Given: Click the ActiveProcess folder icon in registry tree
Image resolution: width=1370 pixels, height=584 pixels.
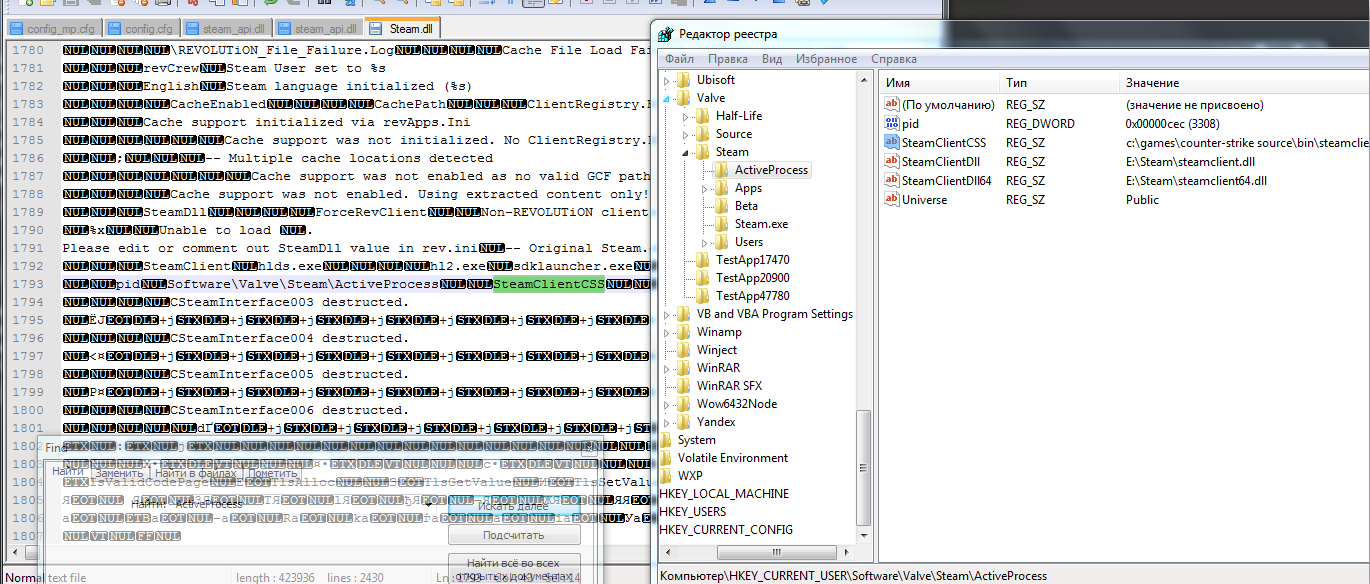Looking at the screenshot, I should point(722,170).
